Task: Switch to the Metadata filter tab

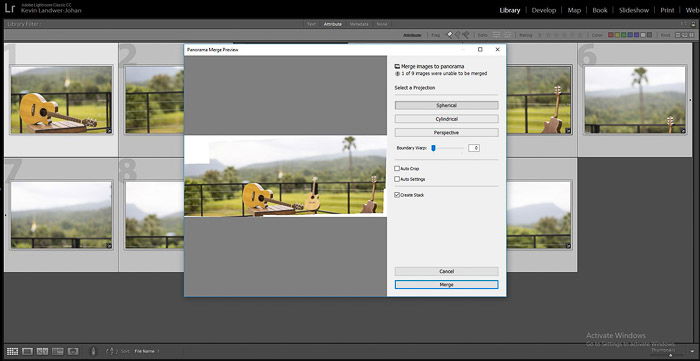Action: click(x=359, y=24)
